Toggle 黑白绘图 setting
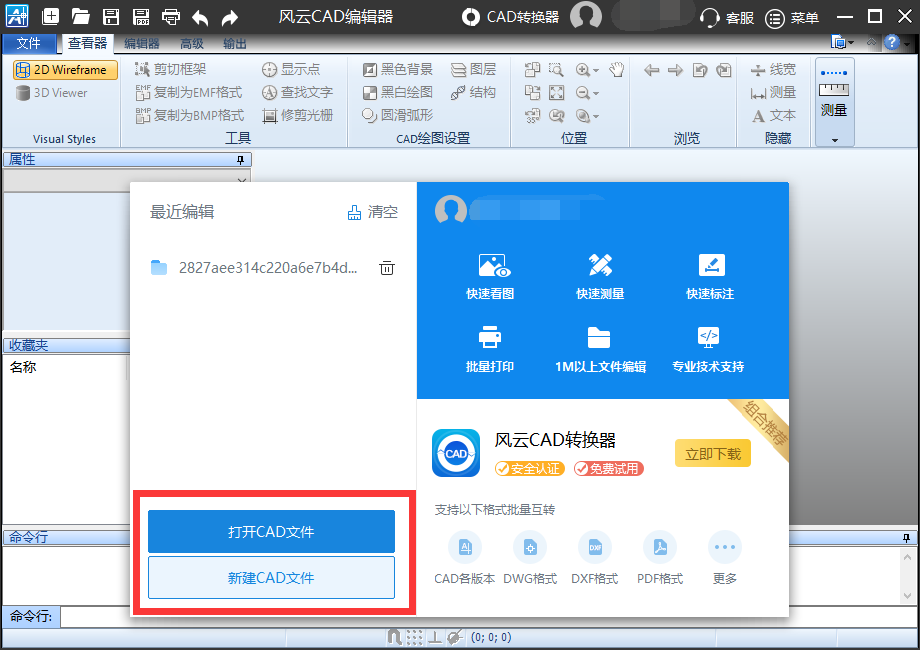The image size is (920, 650). pyautogui.click(x=397, y=92)
